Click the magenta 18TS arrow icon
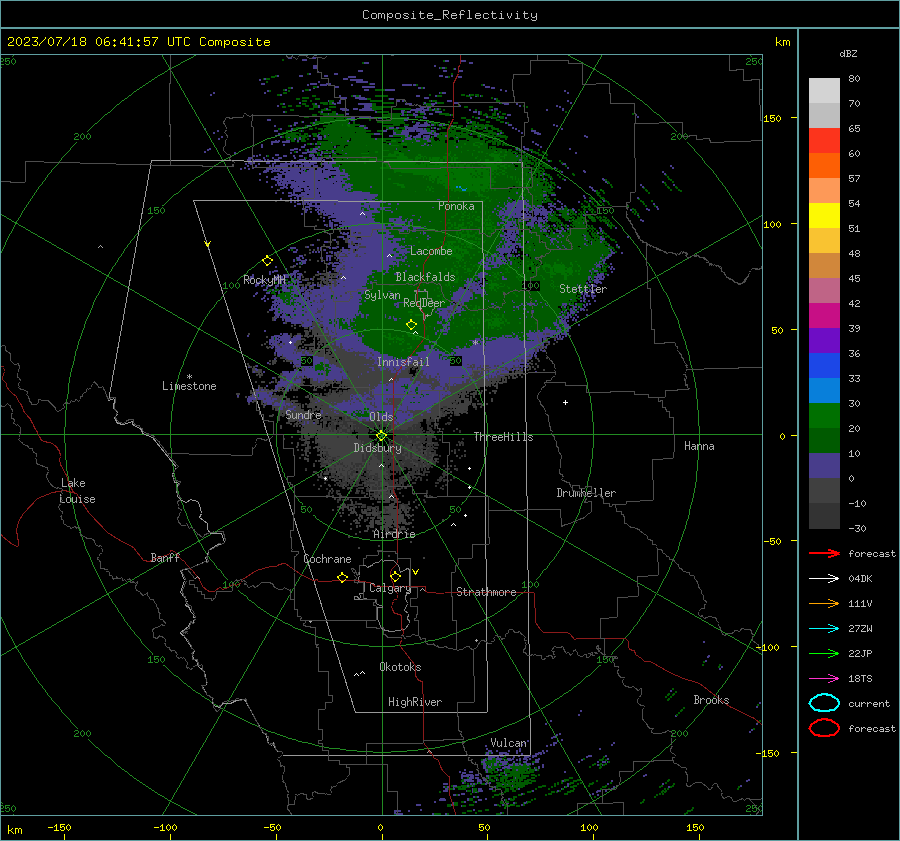The image size is (900, 841). [x=824, y=679]
